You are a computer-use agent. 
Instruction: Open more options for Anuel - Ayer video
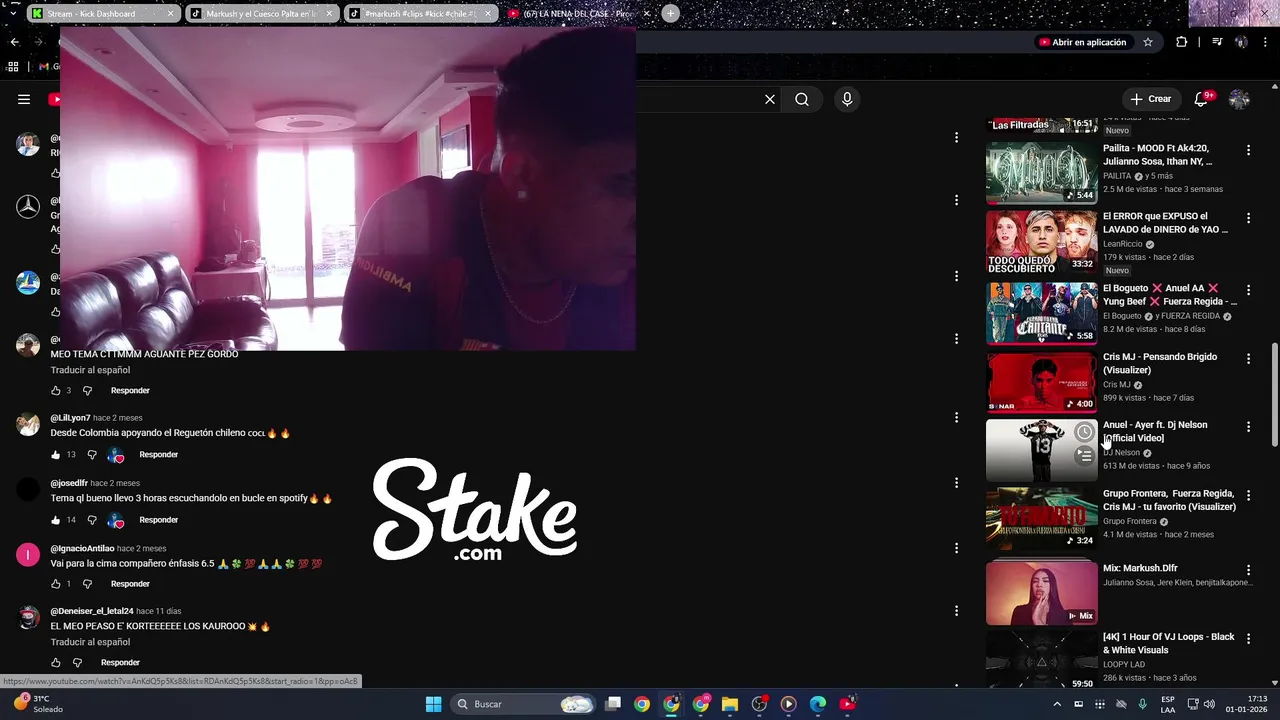pyautogui.click(x=1248, y=427)
